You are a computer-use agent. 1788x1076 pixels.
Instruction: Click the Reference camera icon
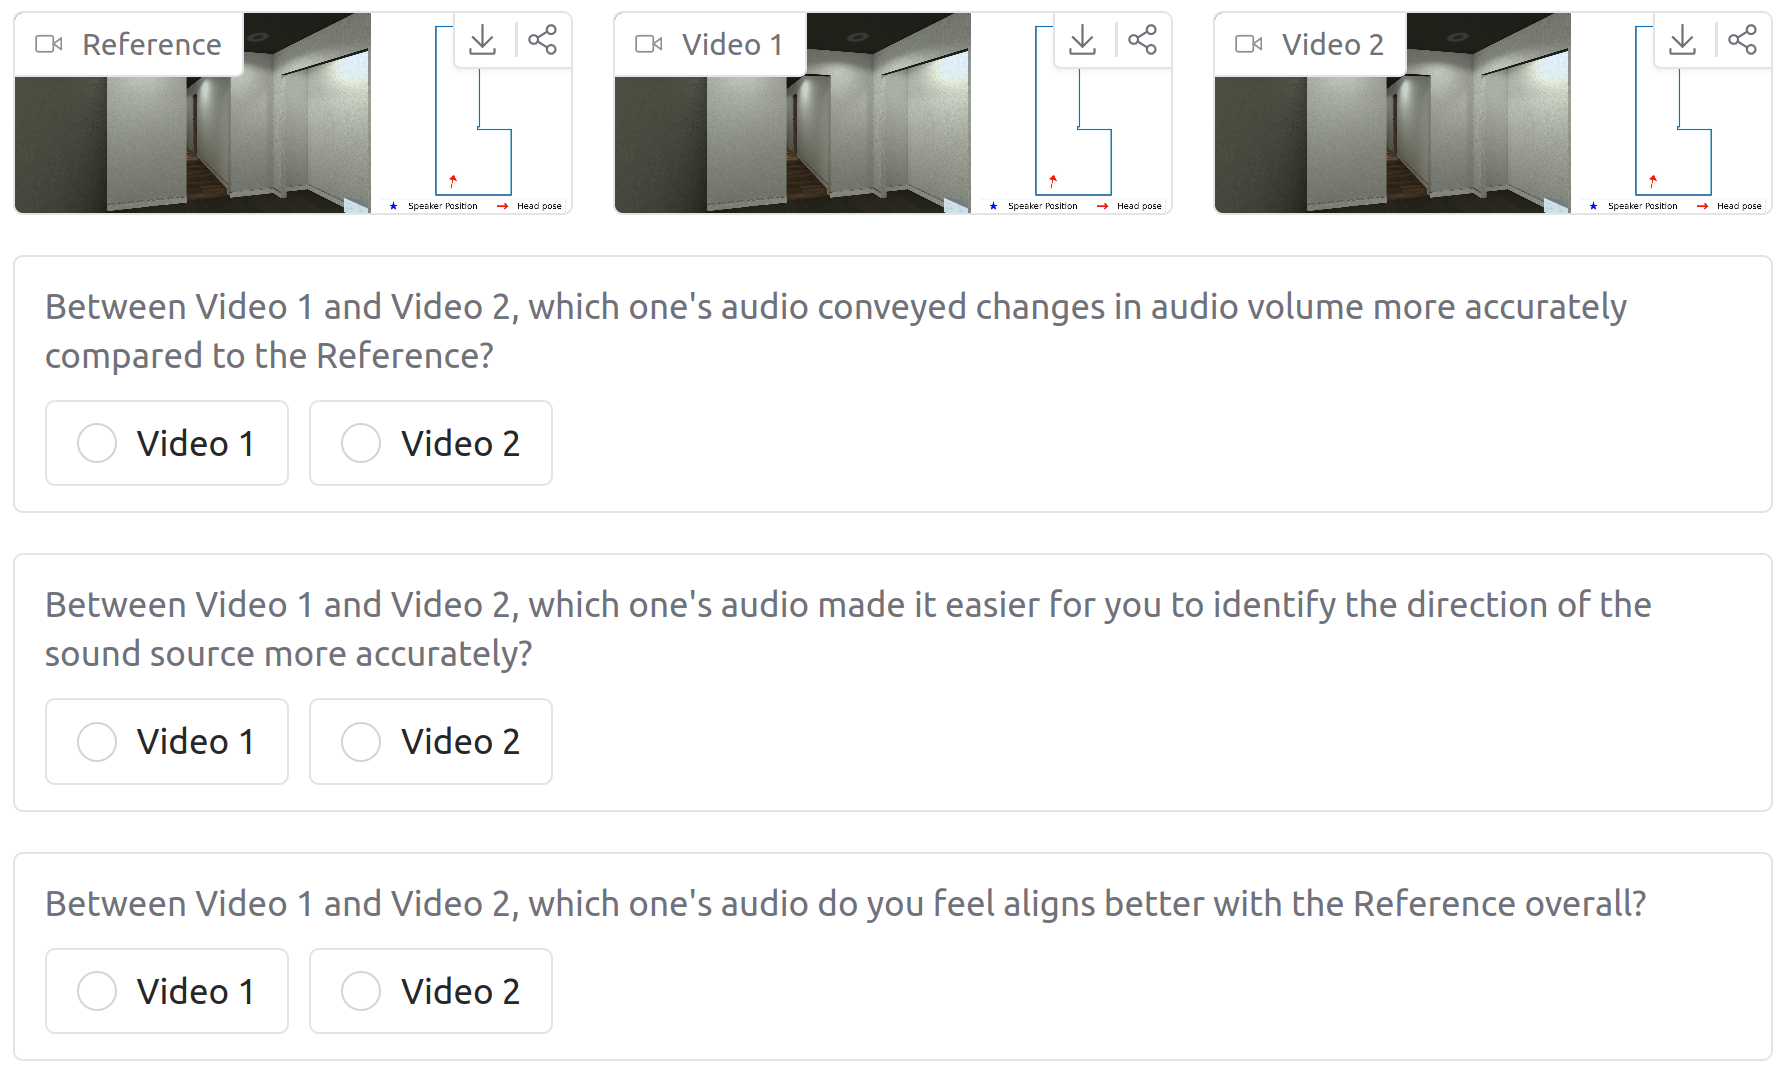pos(49,44)
